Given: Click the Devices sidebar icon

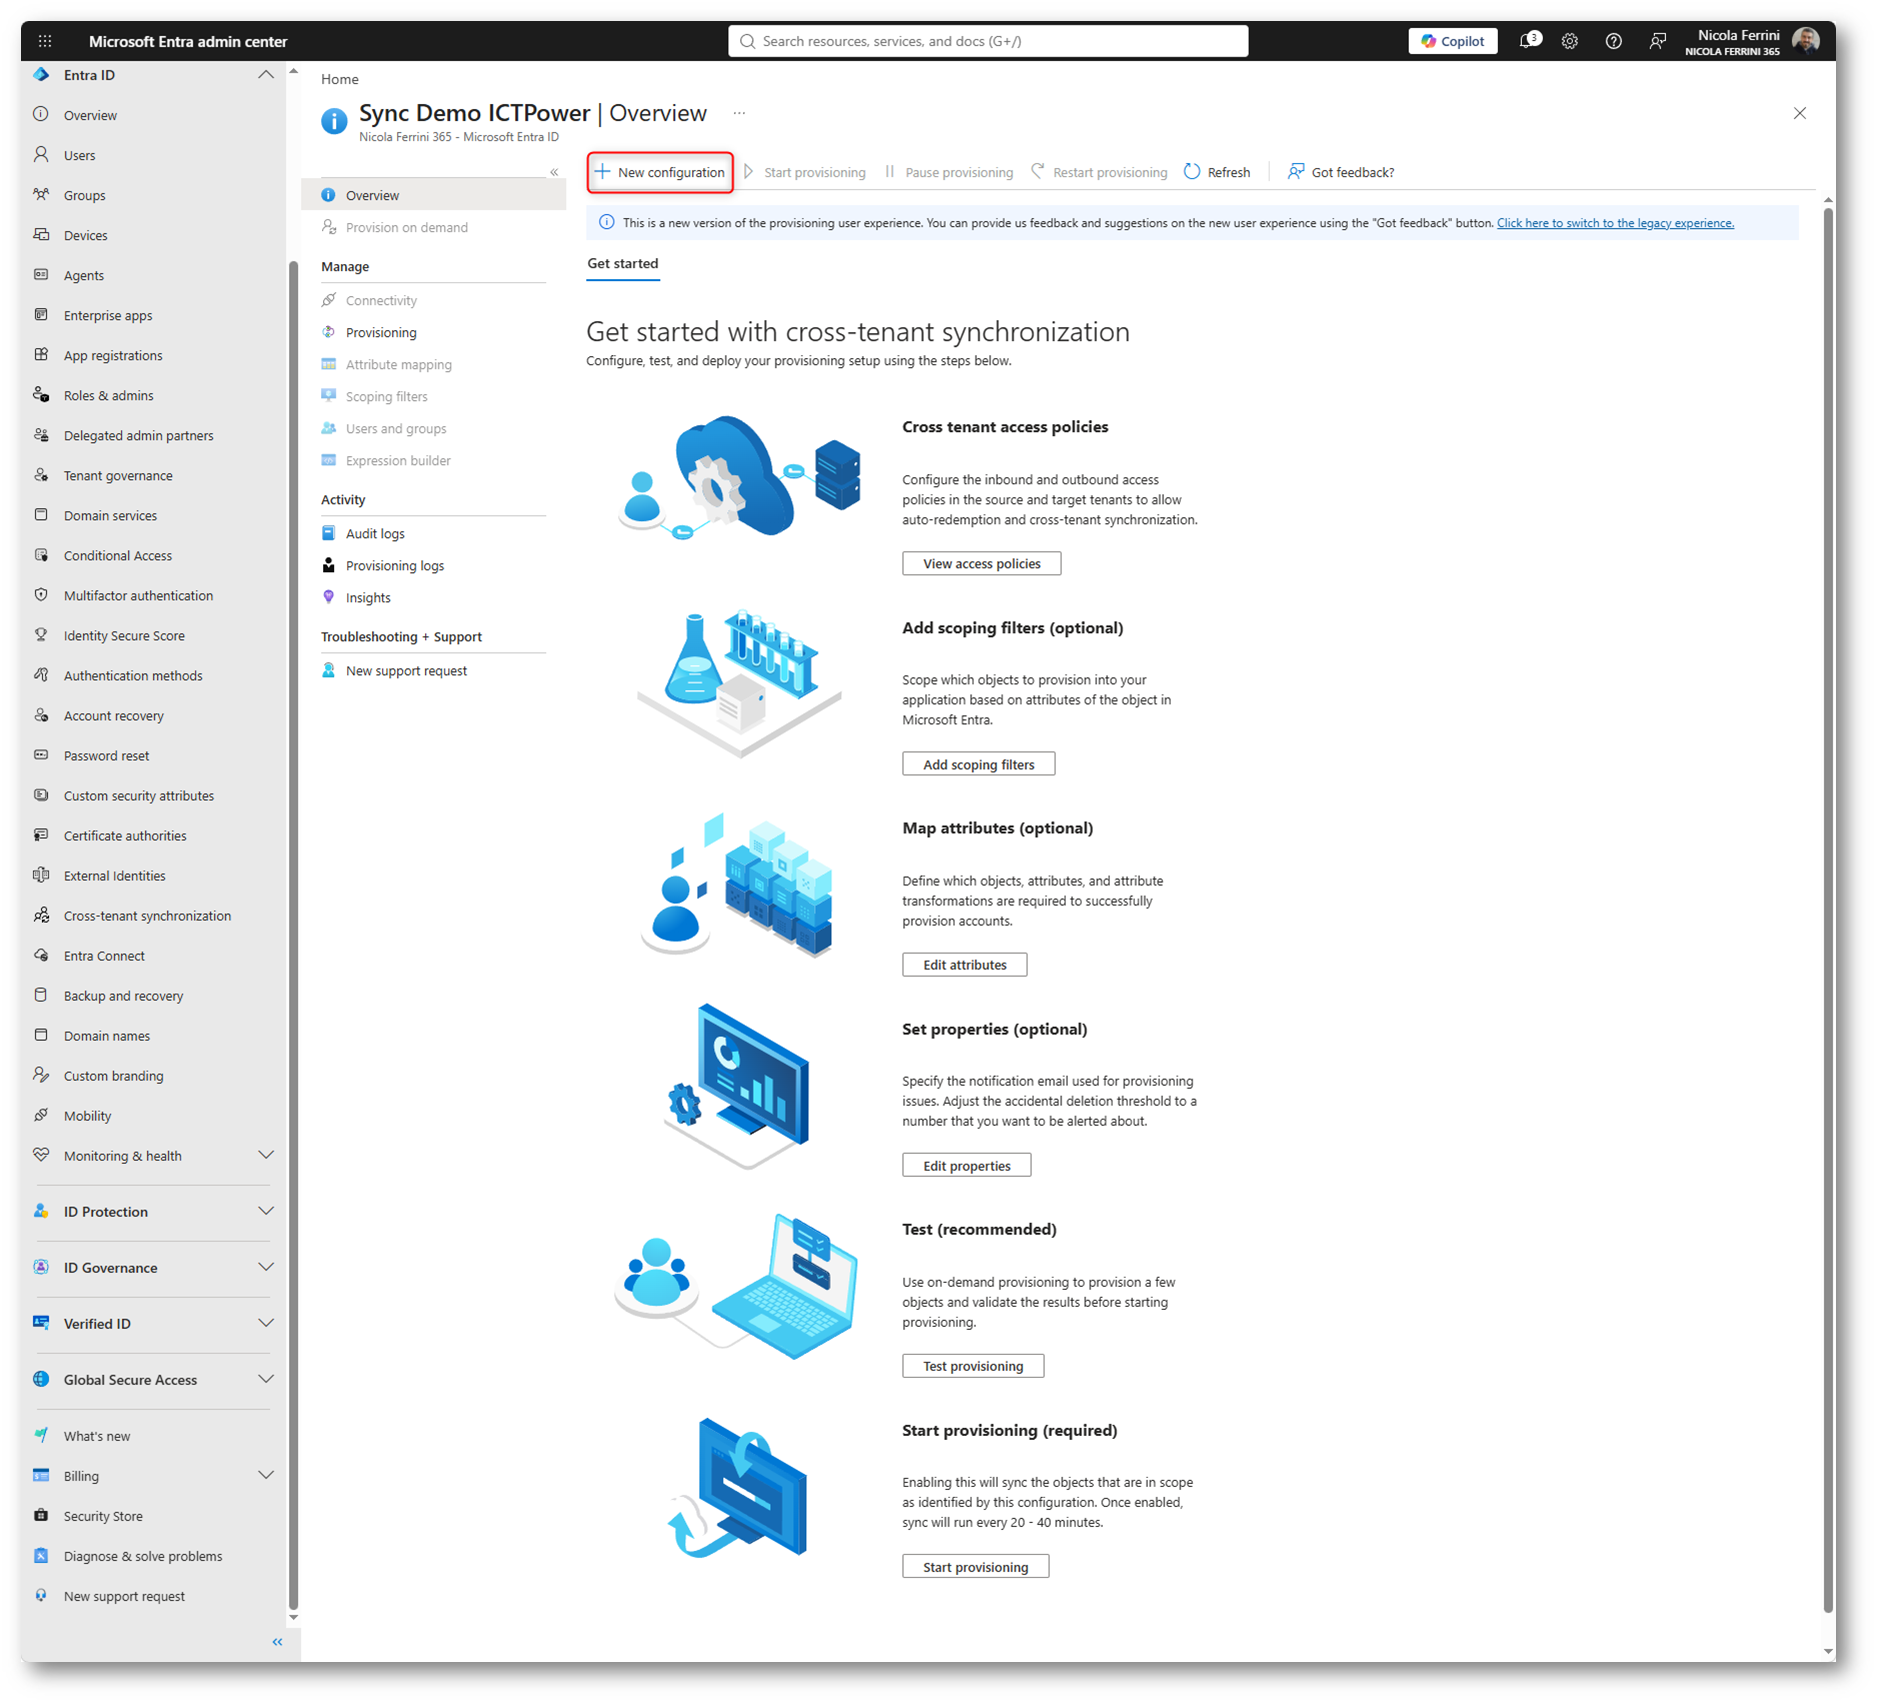Looking at the screenshot, I should tap(41, 234).
